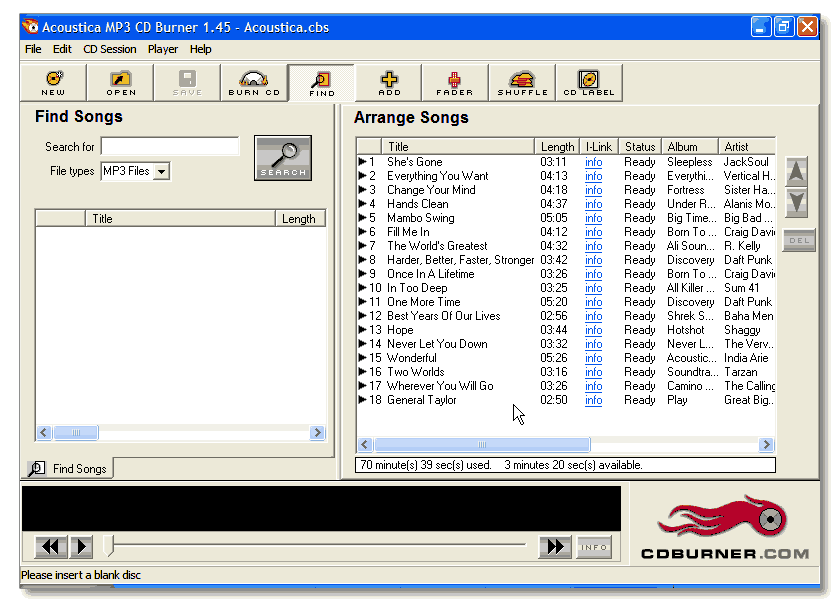Click the rewind playback button
Viewport: 840px width, 603px height.
[x=51, y=546]
